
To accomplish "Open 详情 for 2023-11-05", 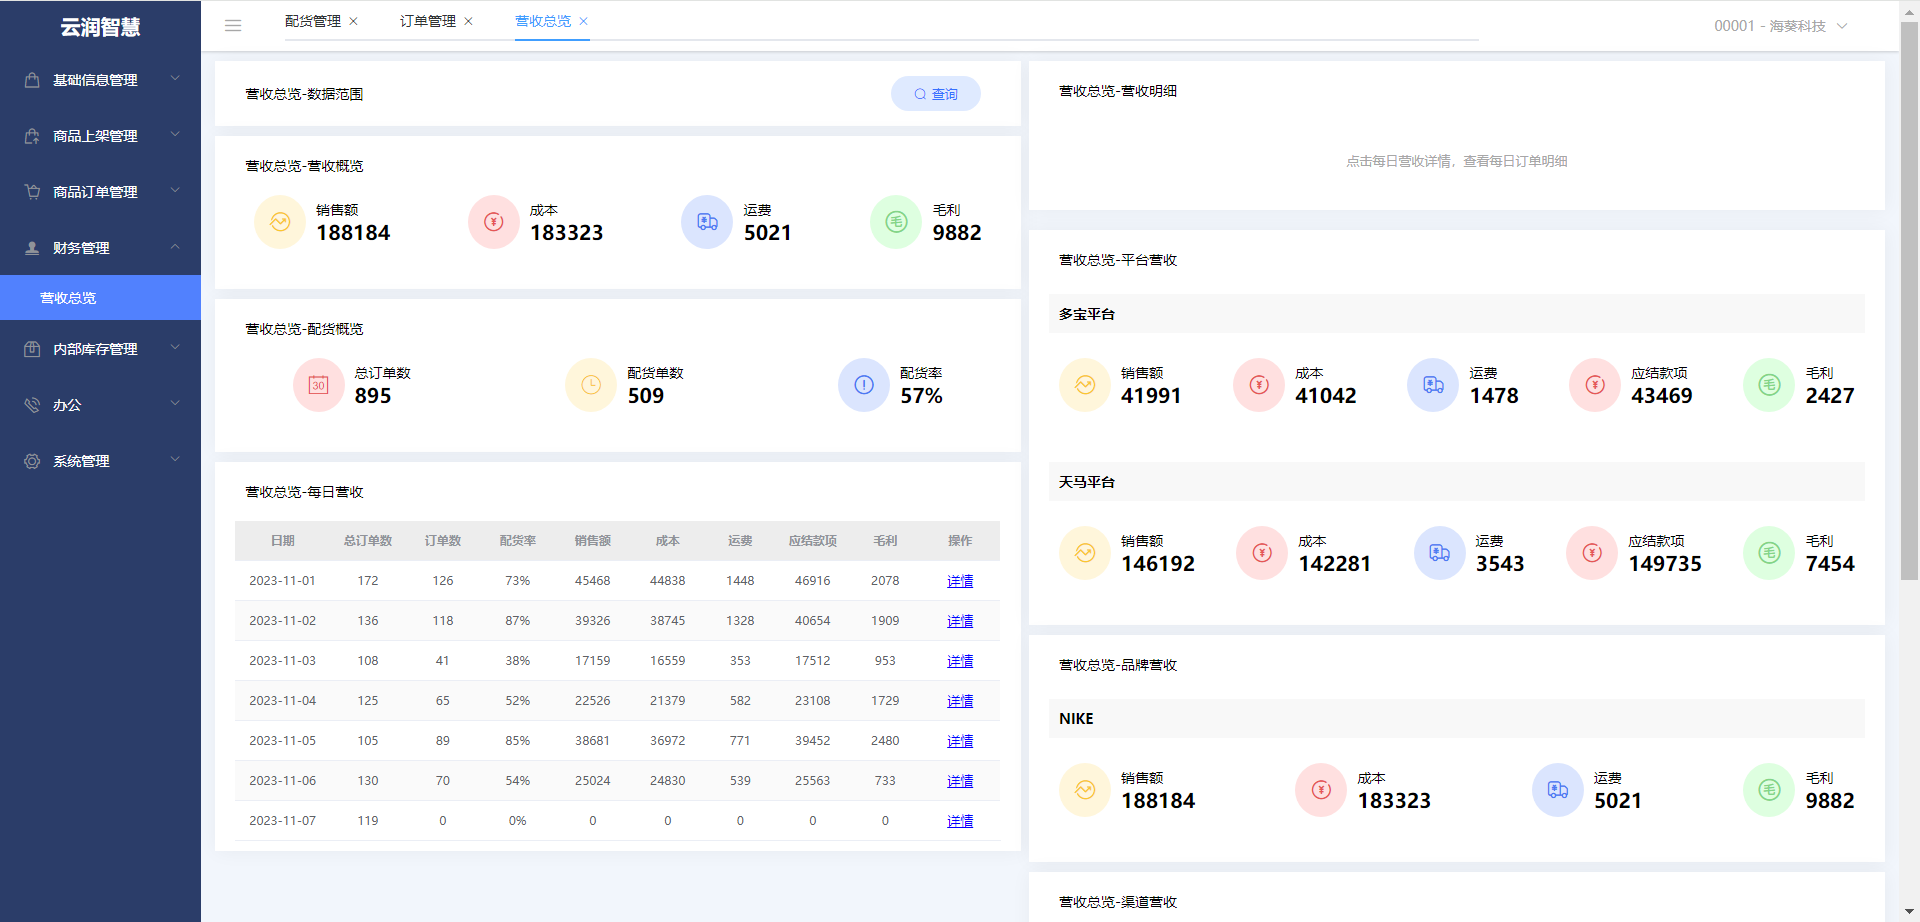I will point(960,741).
